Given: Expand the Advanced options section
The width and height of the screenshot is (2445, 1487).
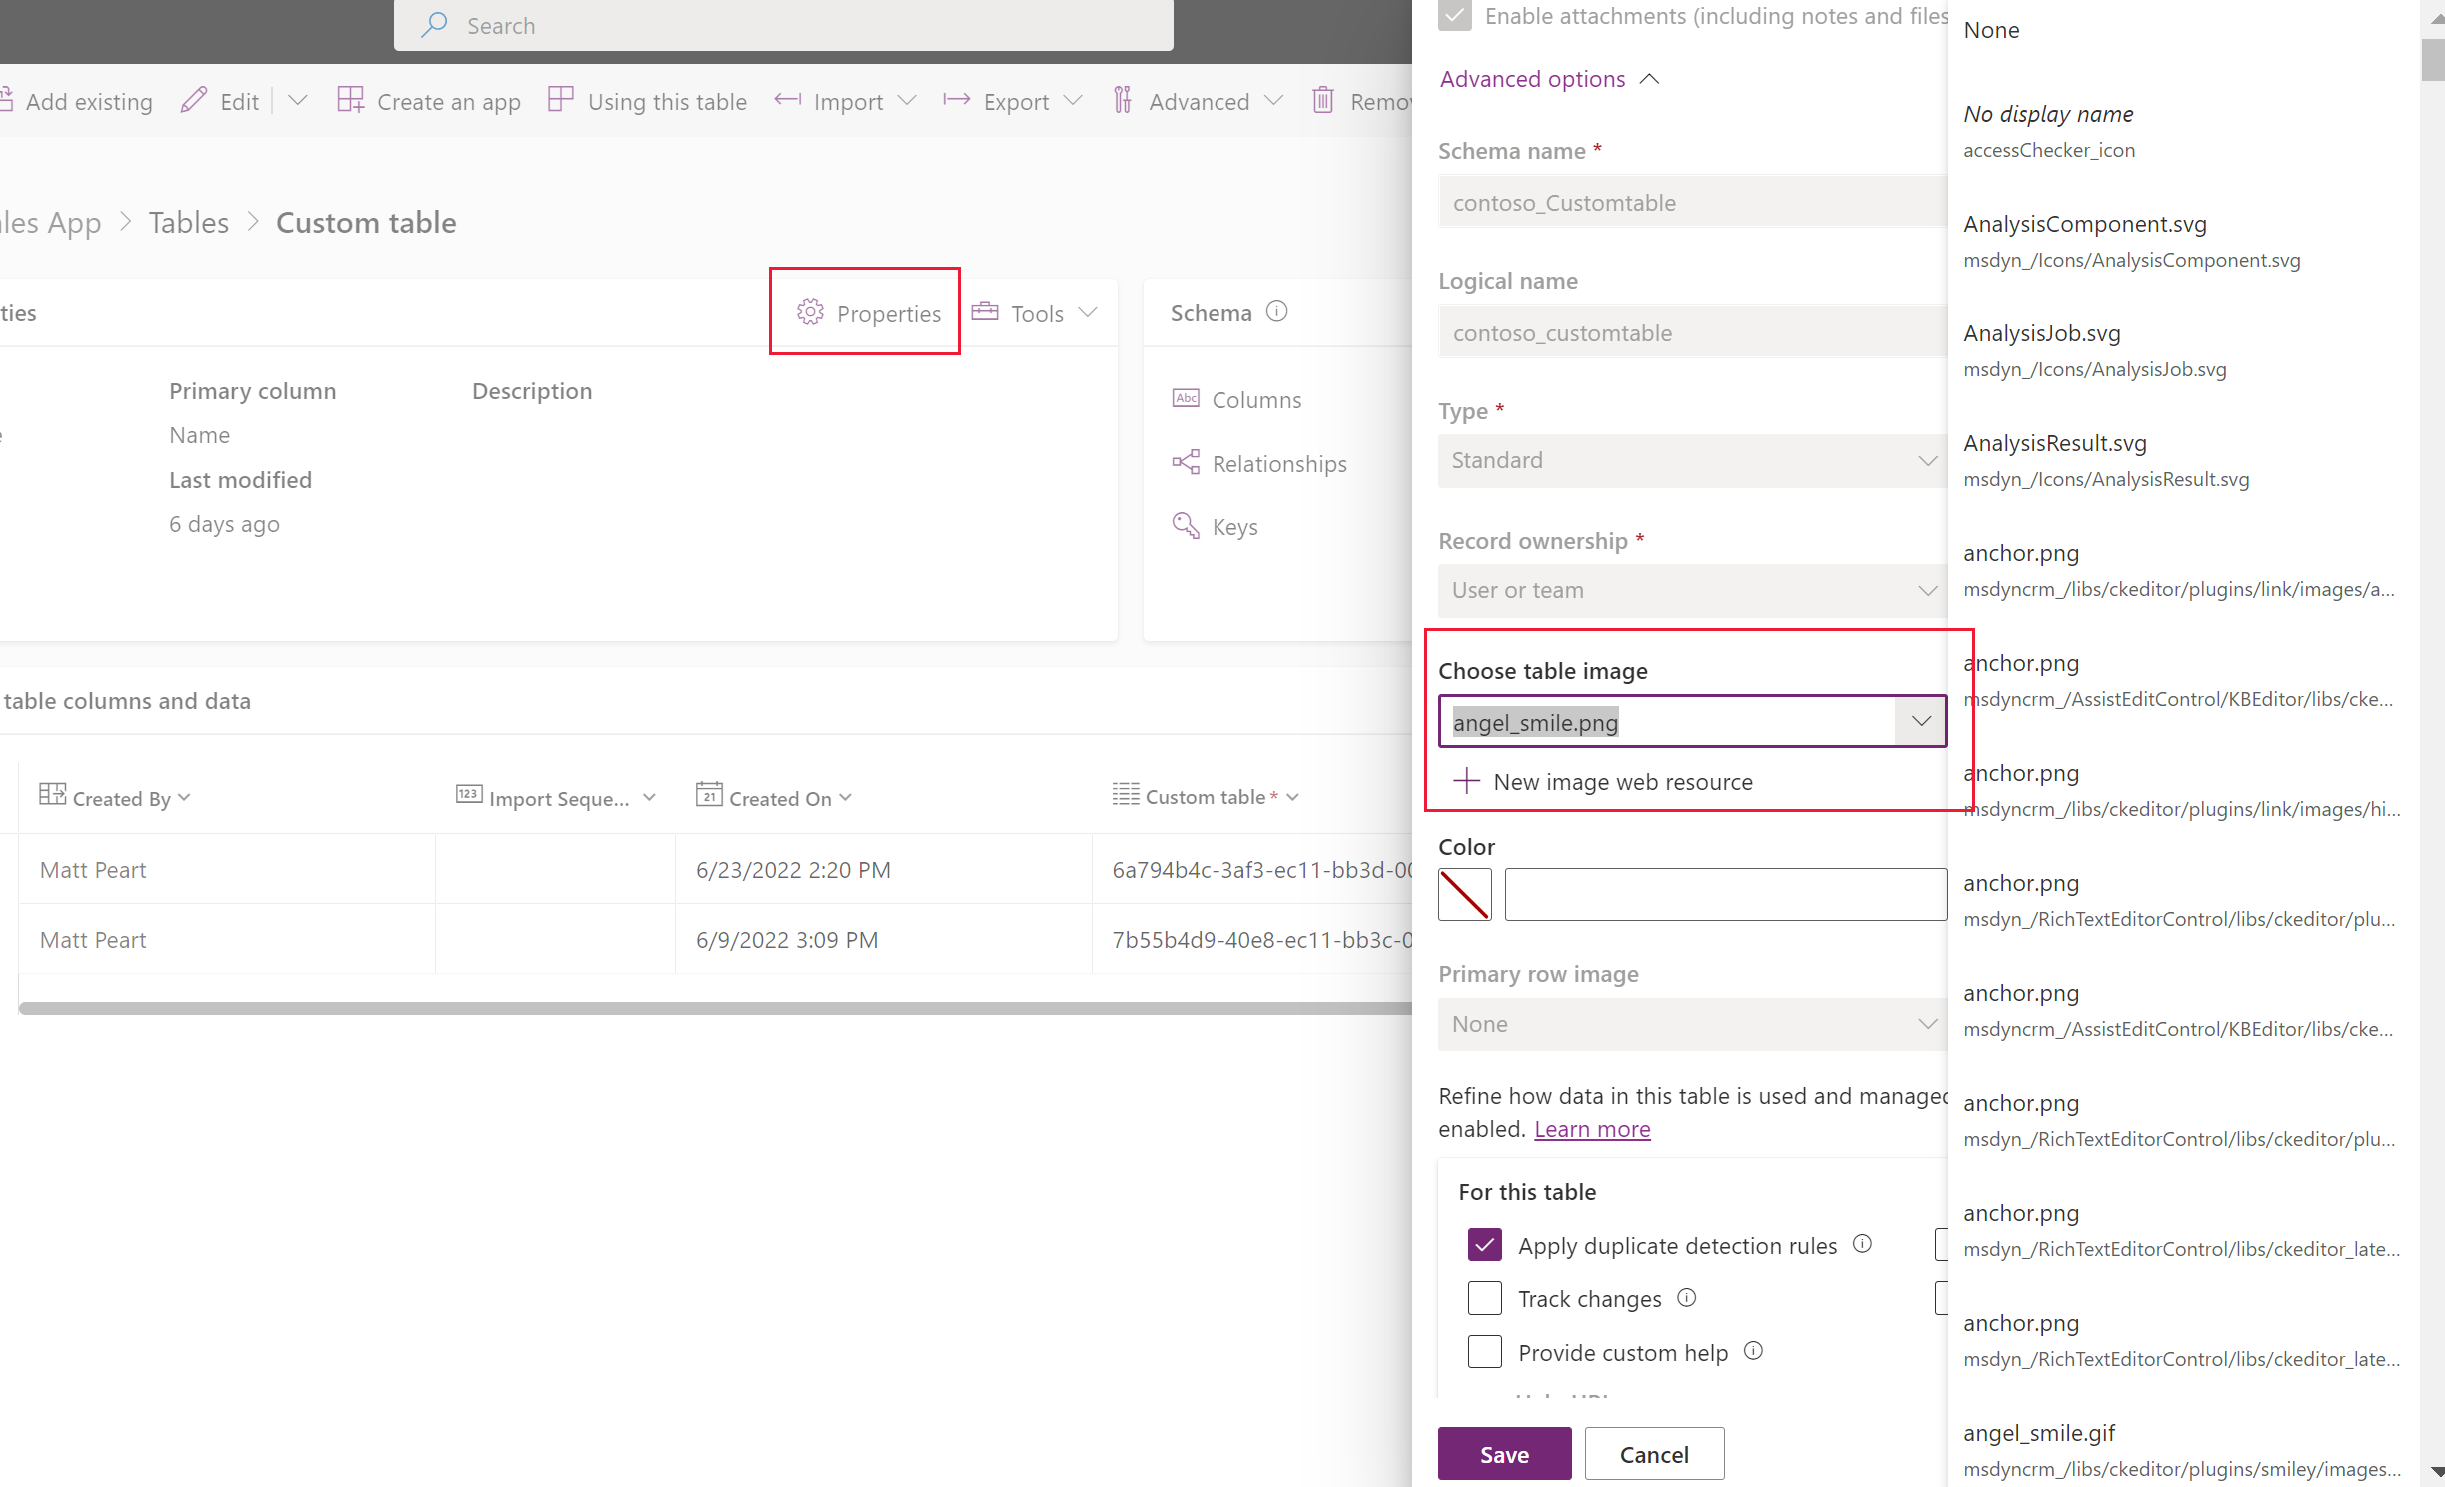Looking at the screenshot, I should (x=1532, y=79).
